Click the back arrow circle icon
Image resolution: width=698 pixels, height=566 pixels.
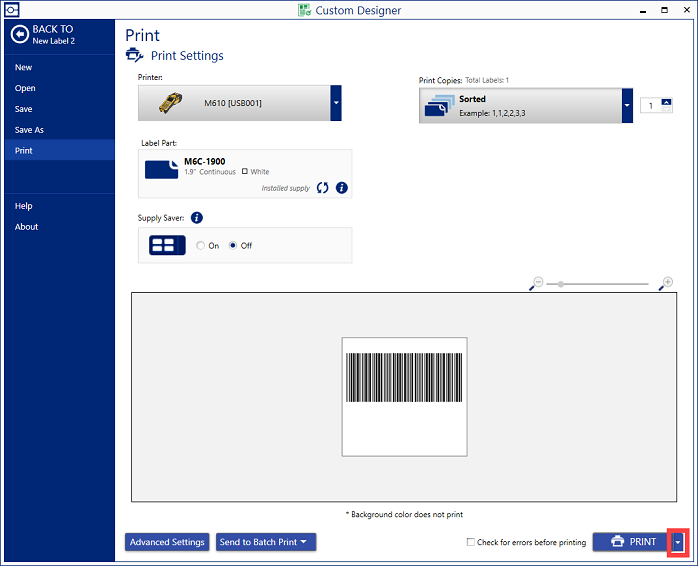click(x=20, y=35)
